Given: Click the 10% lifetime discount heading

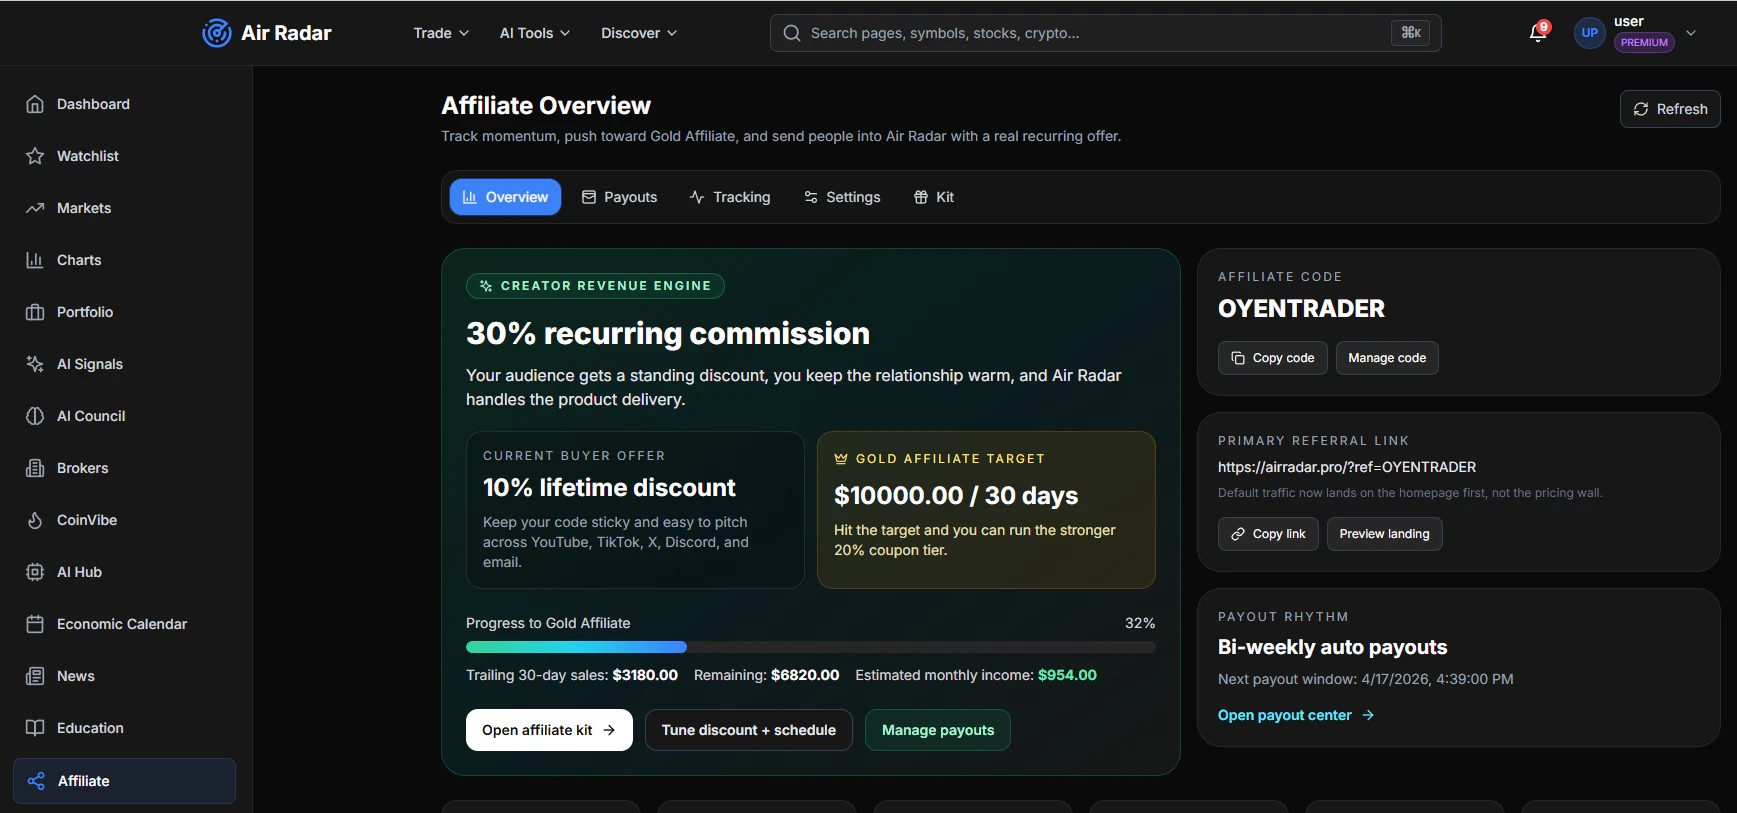Looking at the screenshot, I should [x=609, y=488].
